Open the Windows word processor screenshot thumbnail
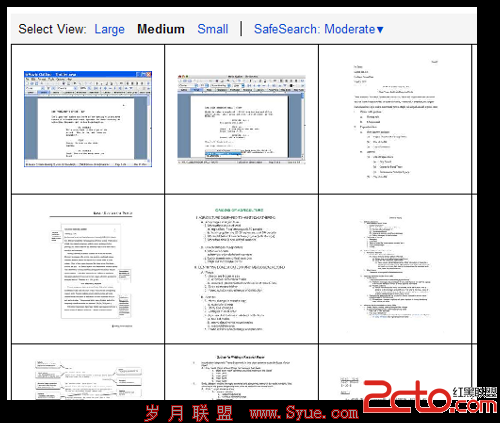500x423 pixels. pyautogui.click(x=88, y=119)
